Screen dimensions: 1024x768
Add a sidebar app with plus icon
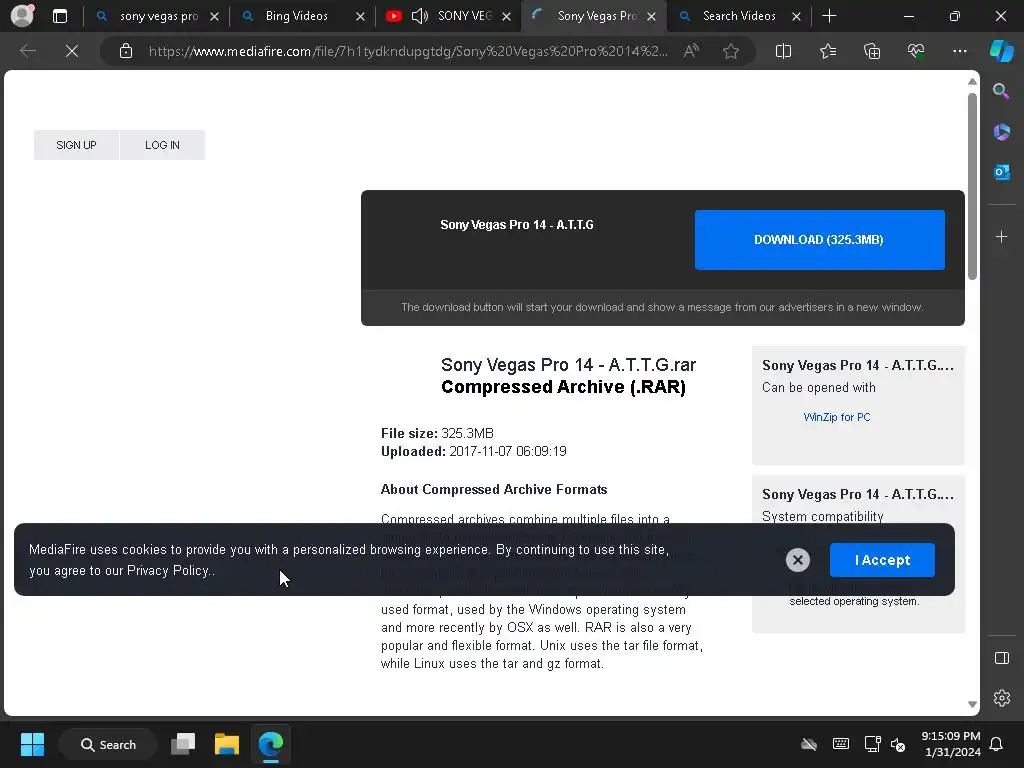[1001, 236]
